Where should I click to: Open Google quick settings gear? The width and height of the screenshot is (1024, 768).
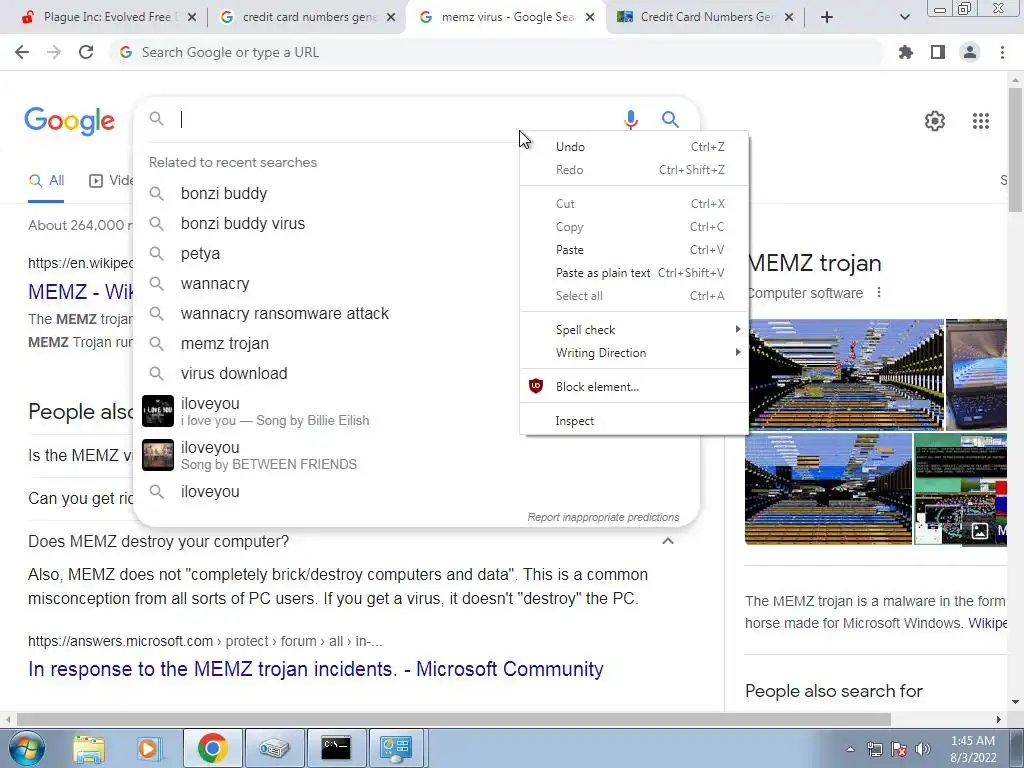(x=935, y=121)
